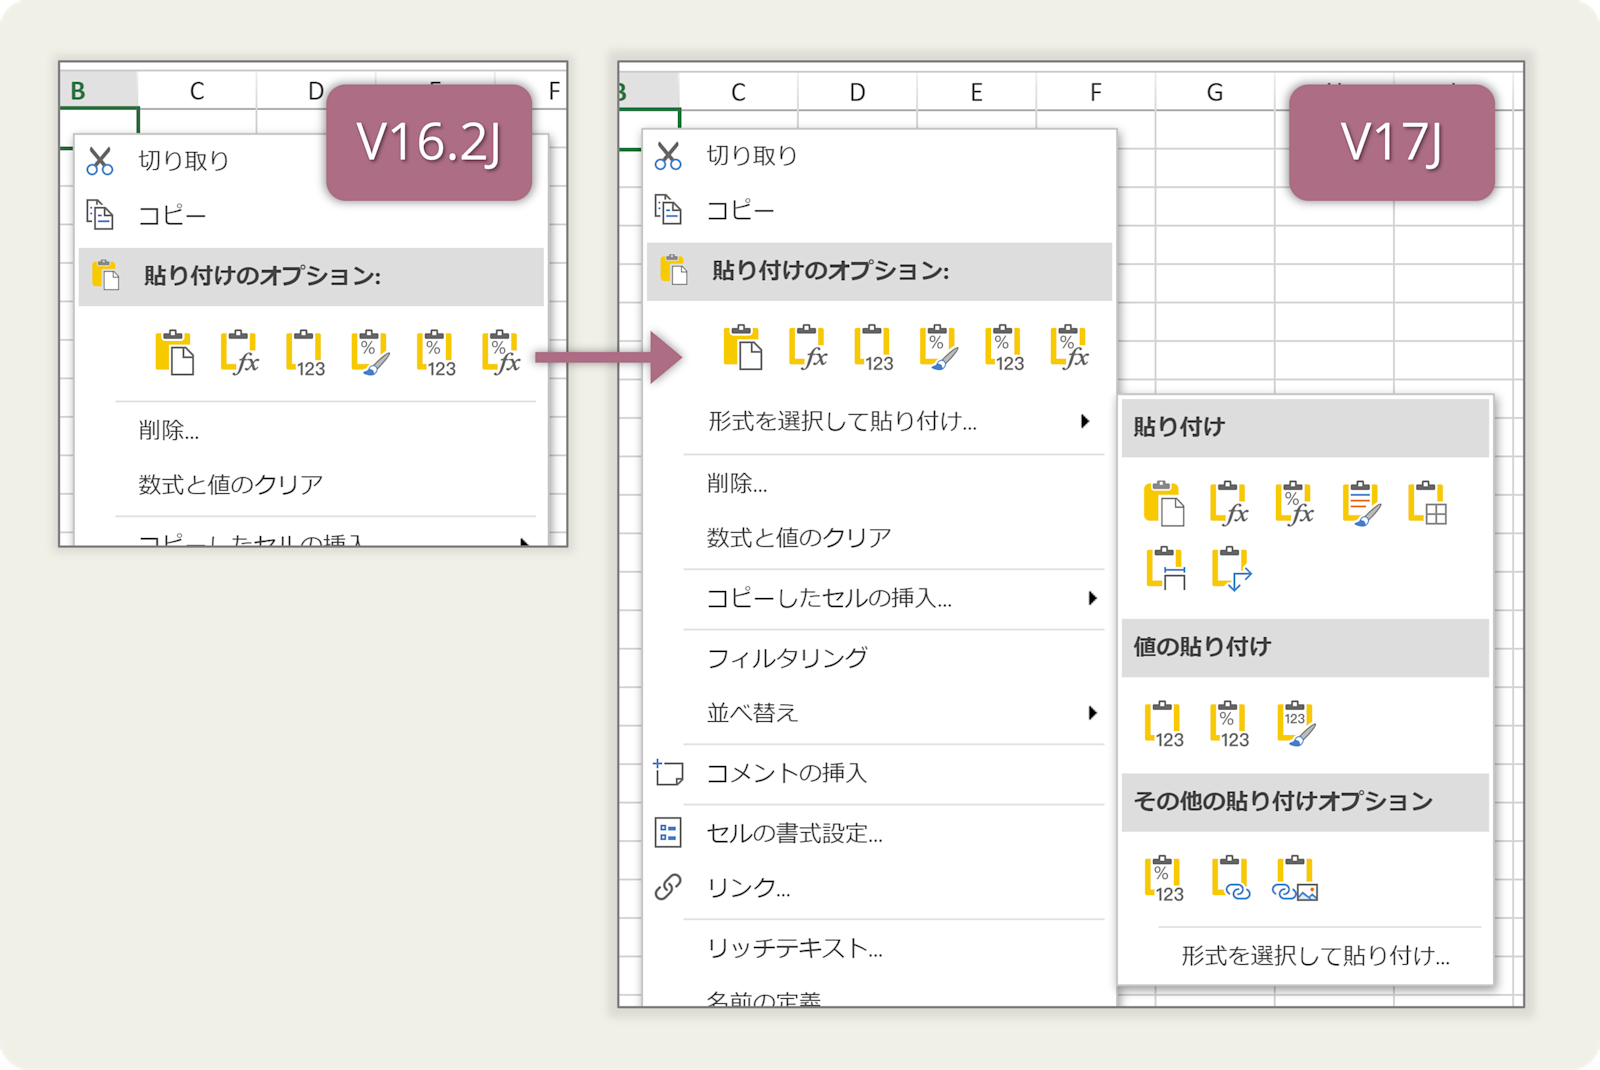Click 形式を選択して貼り付け... at the submenu bottom
Screen dimensions: 1600x1070
click(1315, 956)
